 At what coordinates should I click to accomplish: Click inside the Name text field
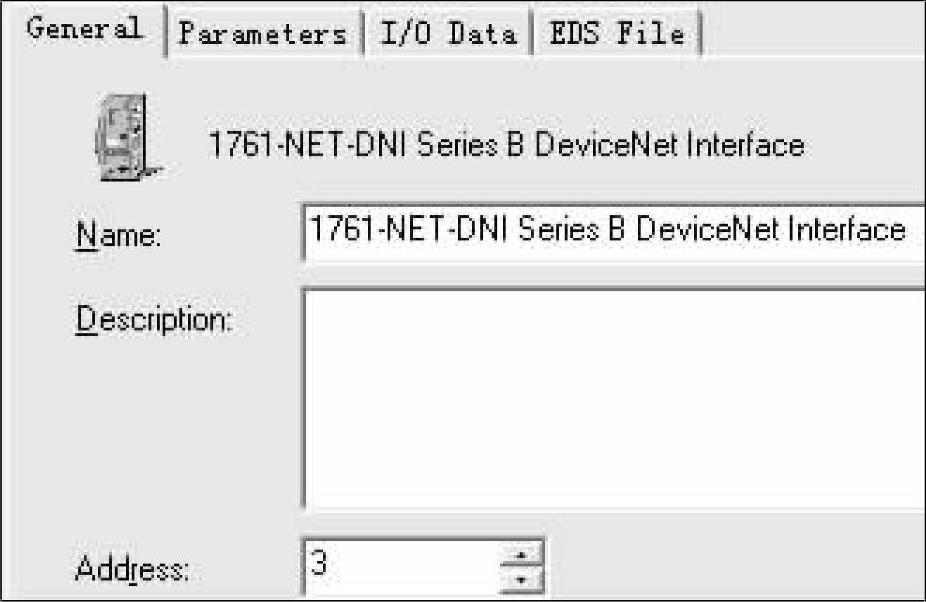(612, 232)
